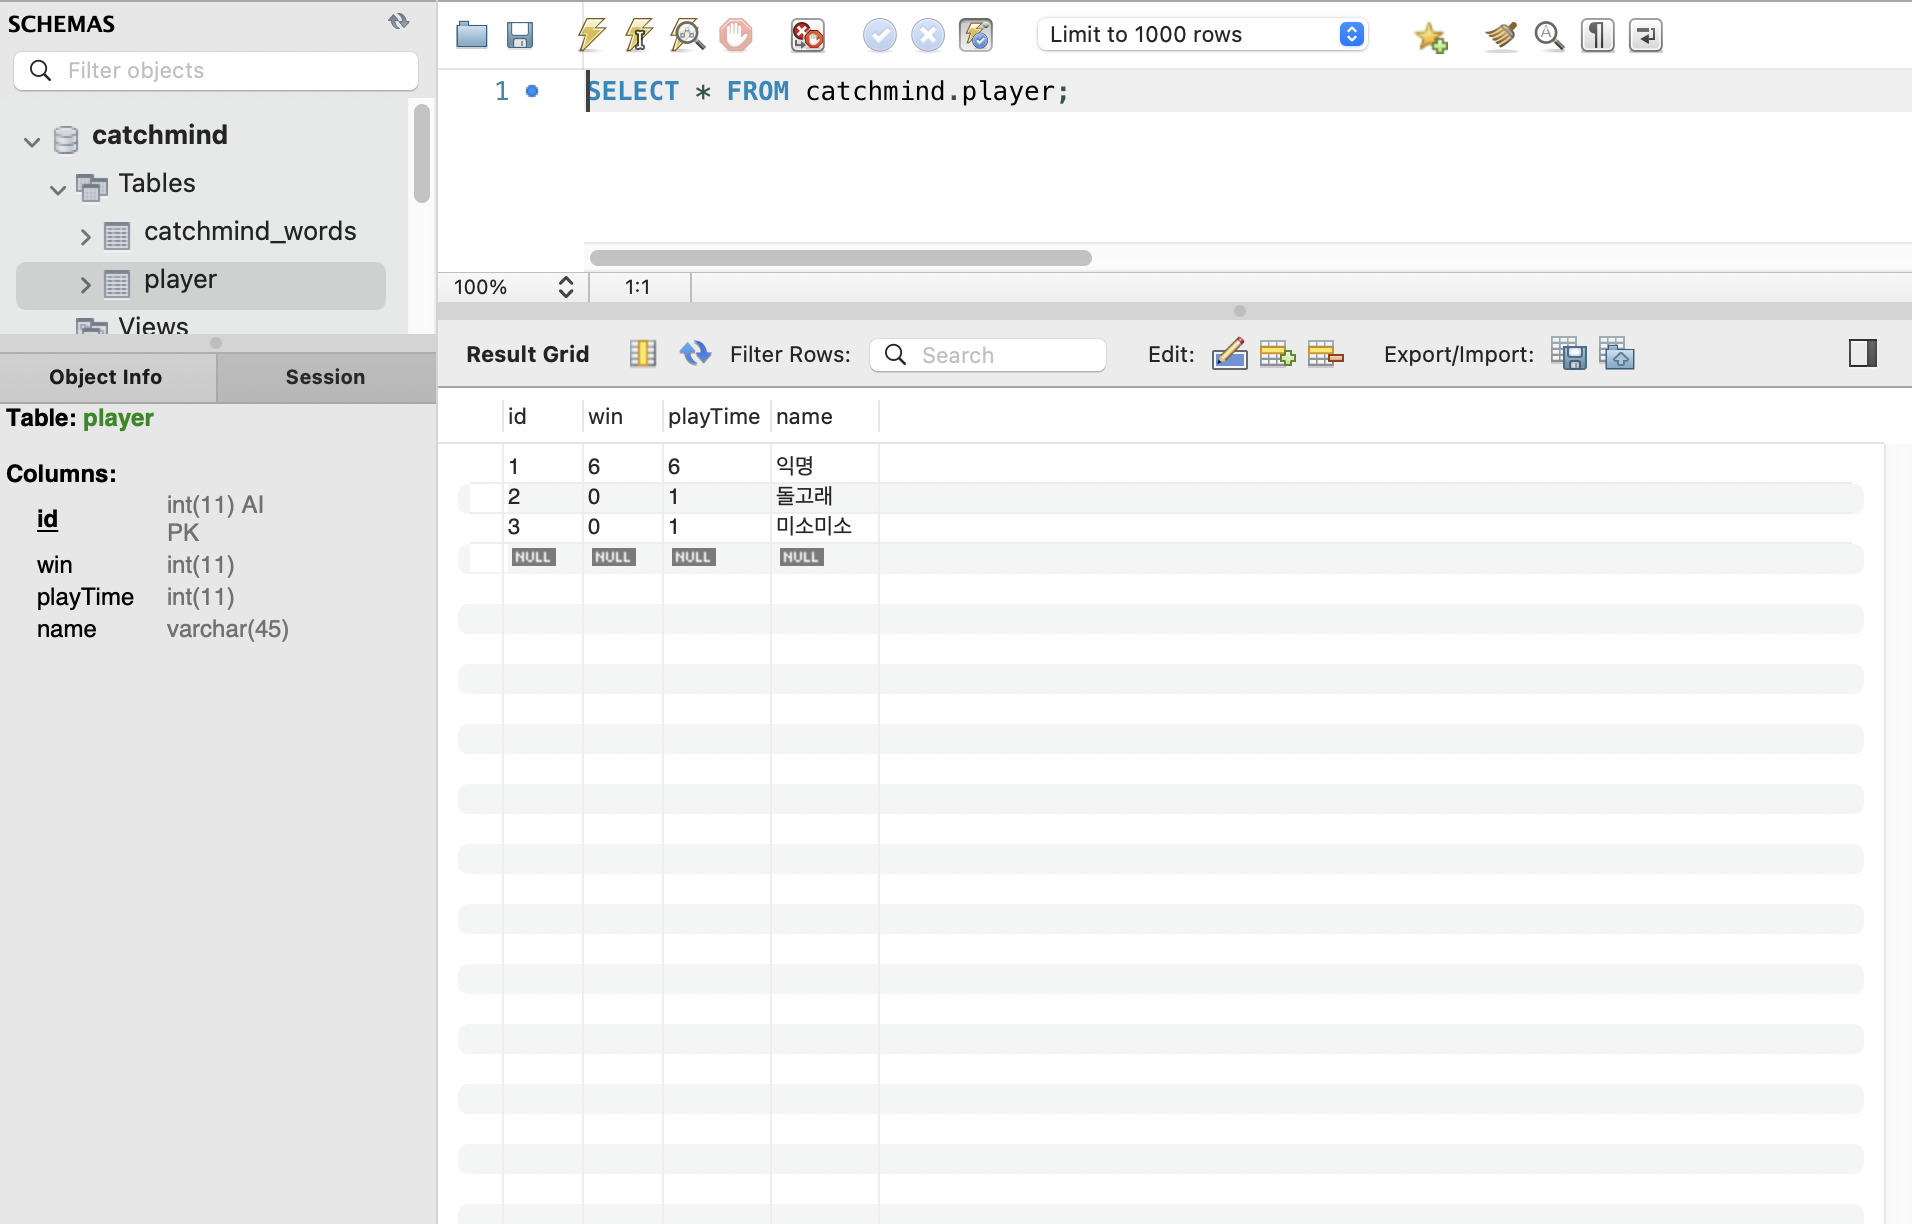Refresh the result grid data
This screenshot has height=1224, width=1912.
coord(695,354)
